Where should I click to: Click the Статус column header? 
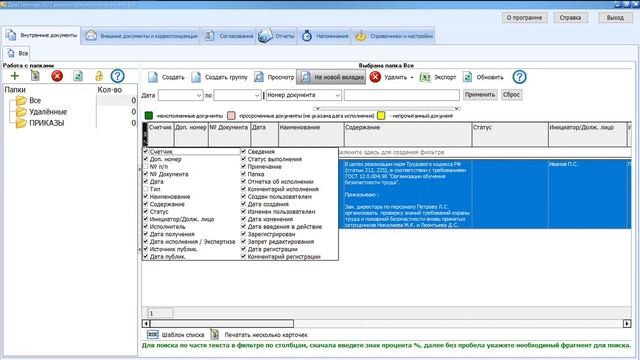[510, 134]
